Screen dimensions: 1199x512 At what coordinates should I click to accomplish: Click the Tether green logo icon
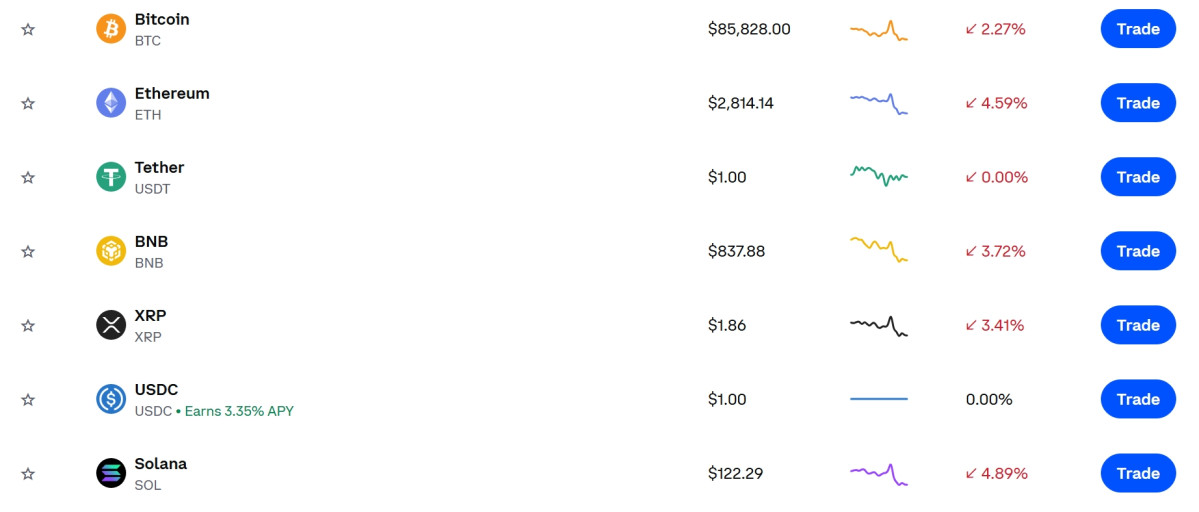pos(111,177)
